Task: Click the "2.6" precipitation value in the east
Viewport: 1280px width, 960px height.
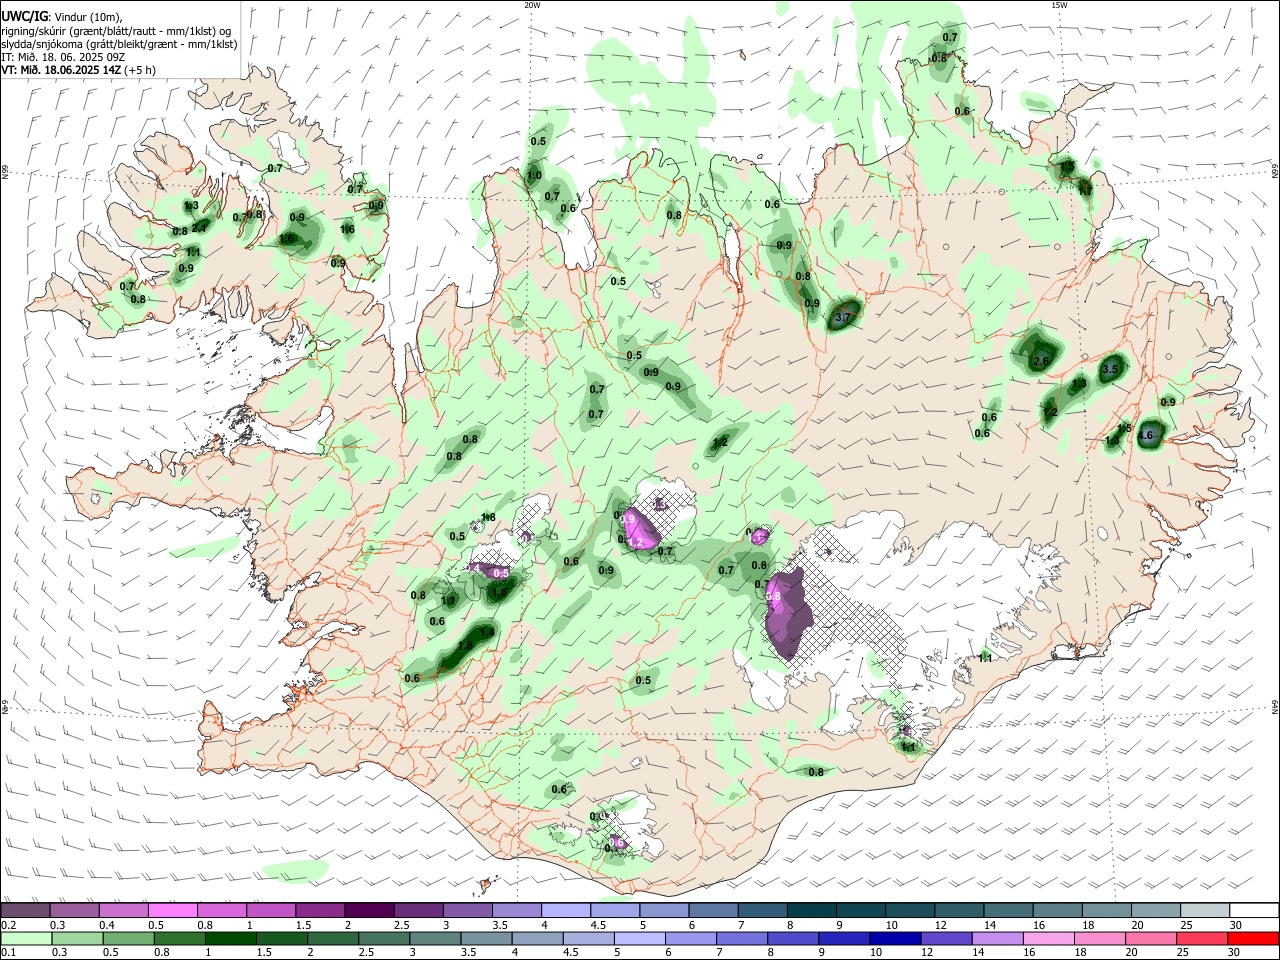Action: 1040,361
